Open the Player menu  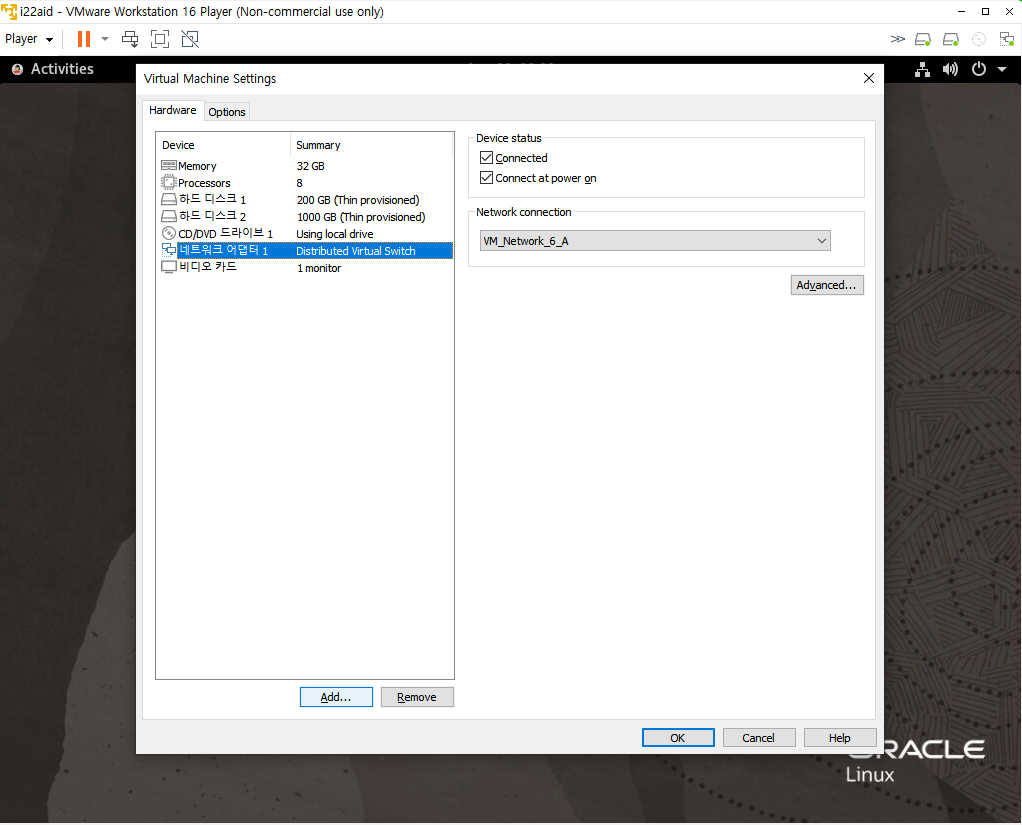[x=29, y=39]
